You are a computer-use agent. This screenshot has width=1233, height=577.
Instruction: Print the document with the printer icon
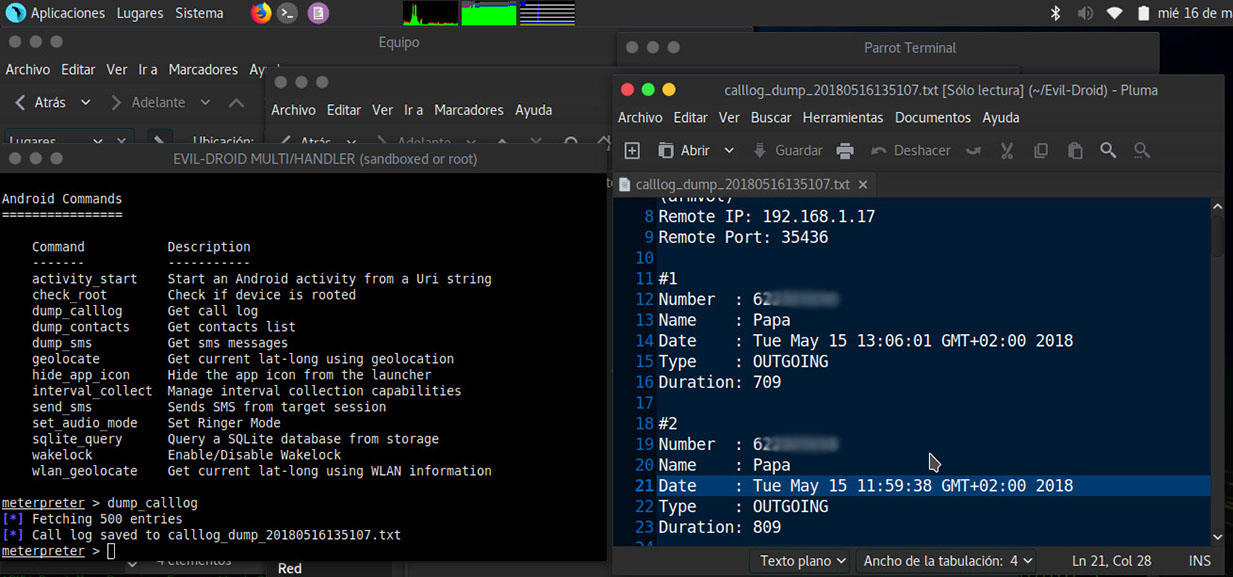coord(845,150)
